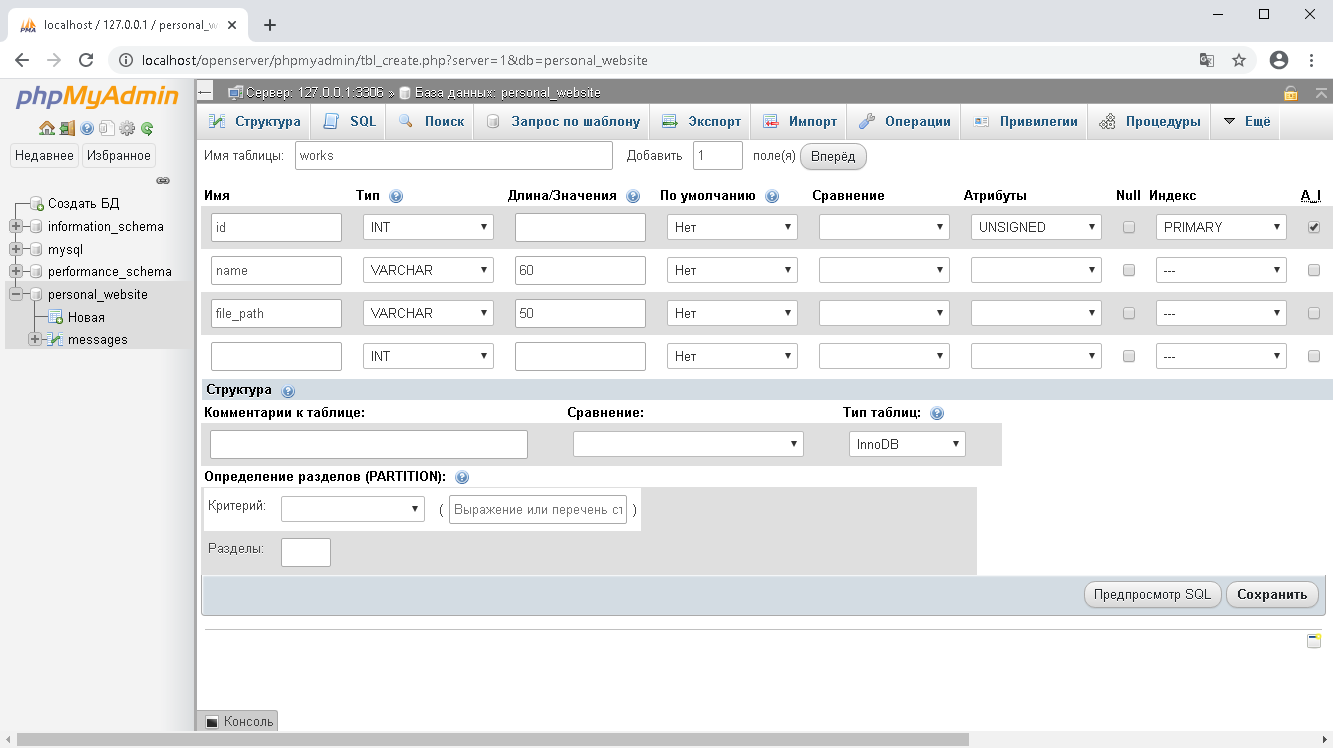The image size is (1333, 748).
Task: Click the Имя таблицы input containing works
Action: (x=452, y=155)
